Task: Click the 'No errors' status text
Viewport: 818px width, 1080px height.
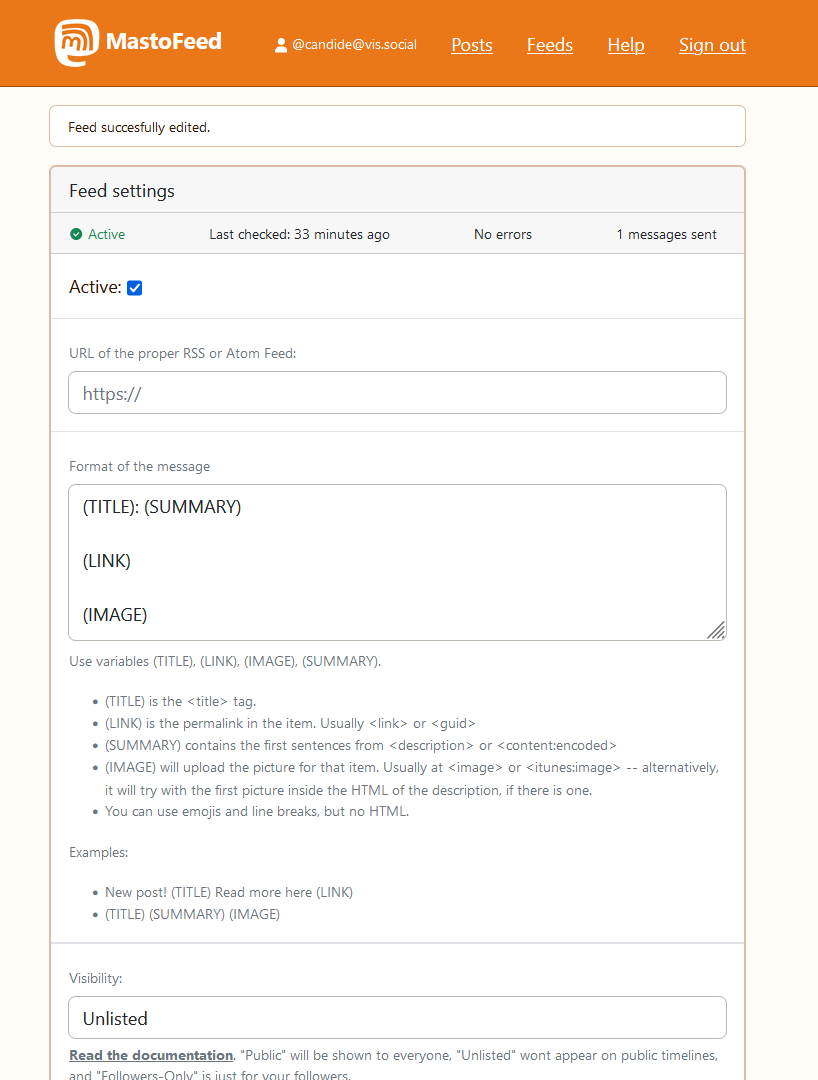Action: pyautogui.click(x=503, y=235)
